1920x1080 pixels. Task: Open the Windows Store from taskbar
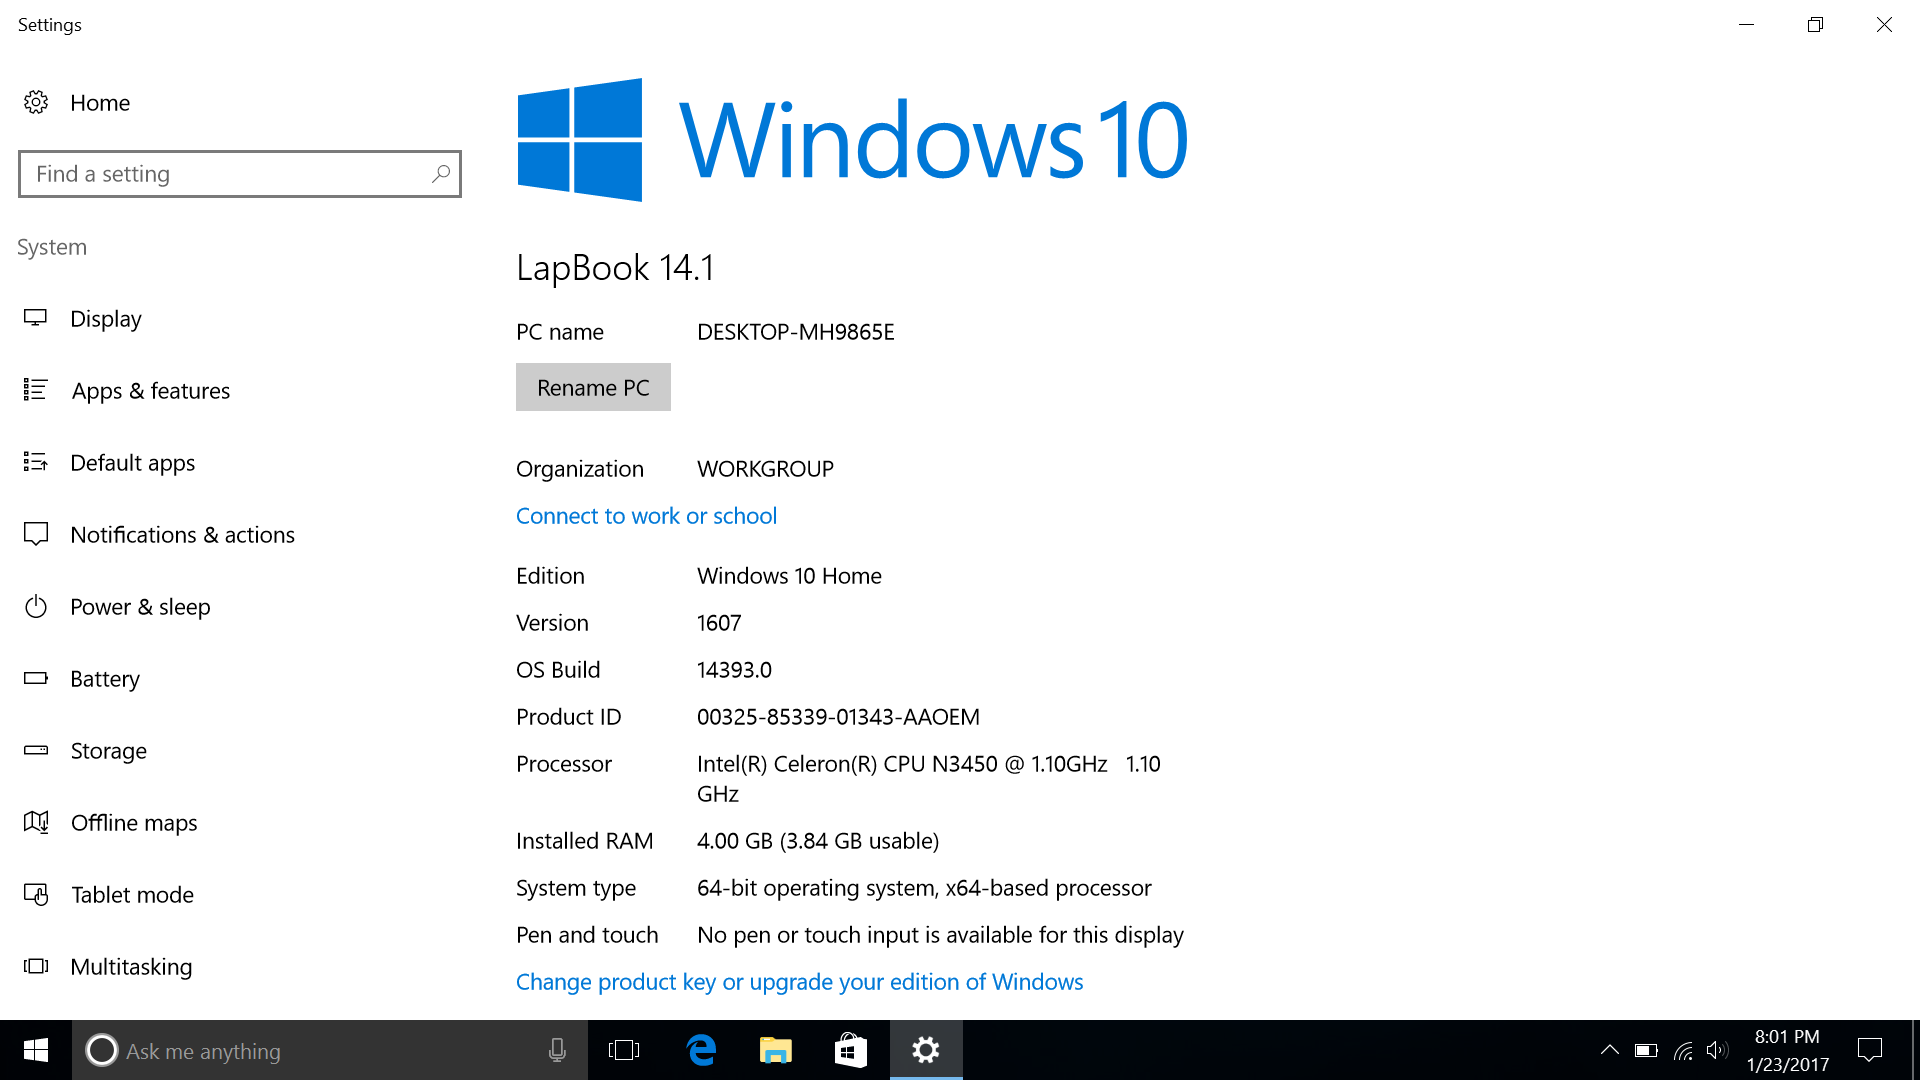click(850, 1050)
